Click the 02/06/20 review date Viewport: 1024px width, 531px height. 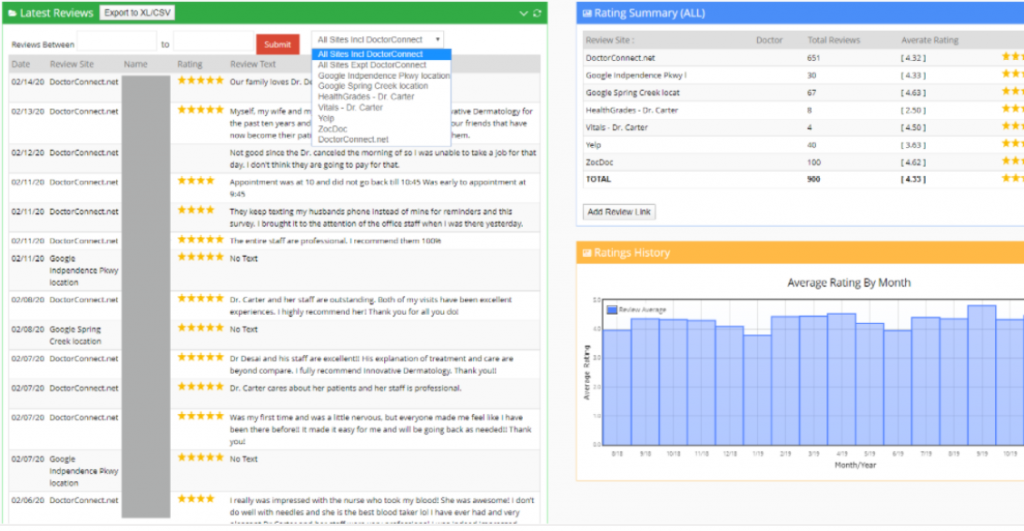point(27,500)
